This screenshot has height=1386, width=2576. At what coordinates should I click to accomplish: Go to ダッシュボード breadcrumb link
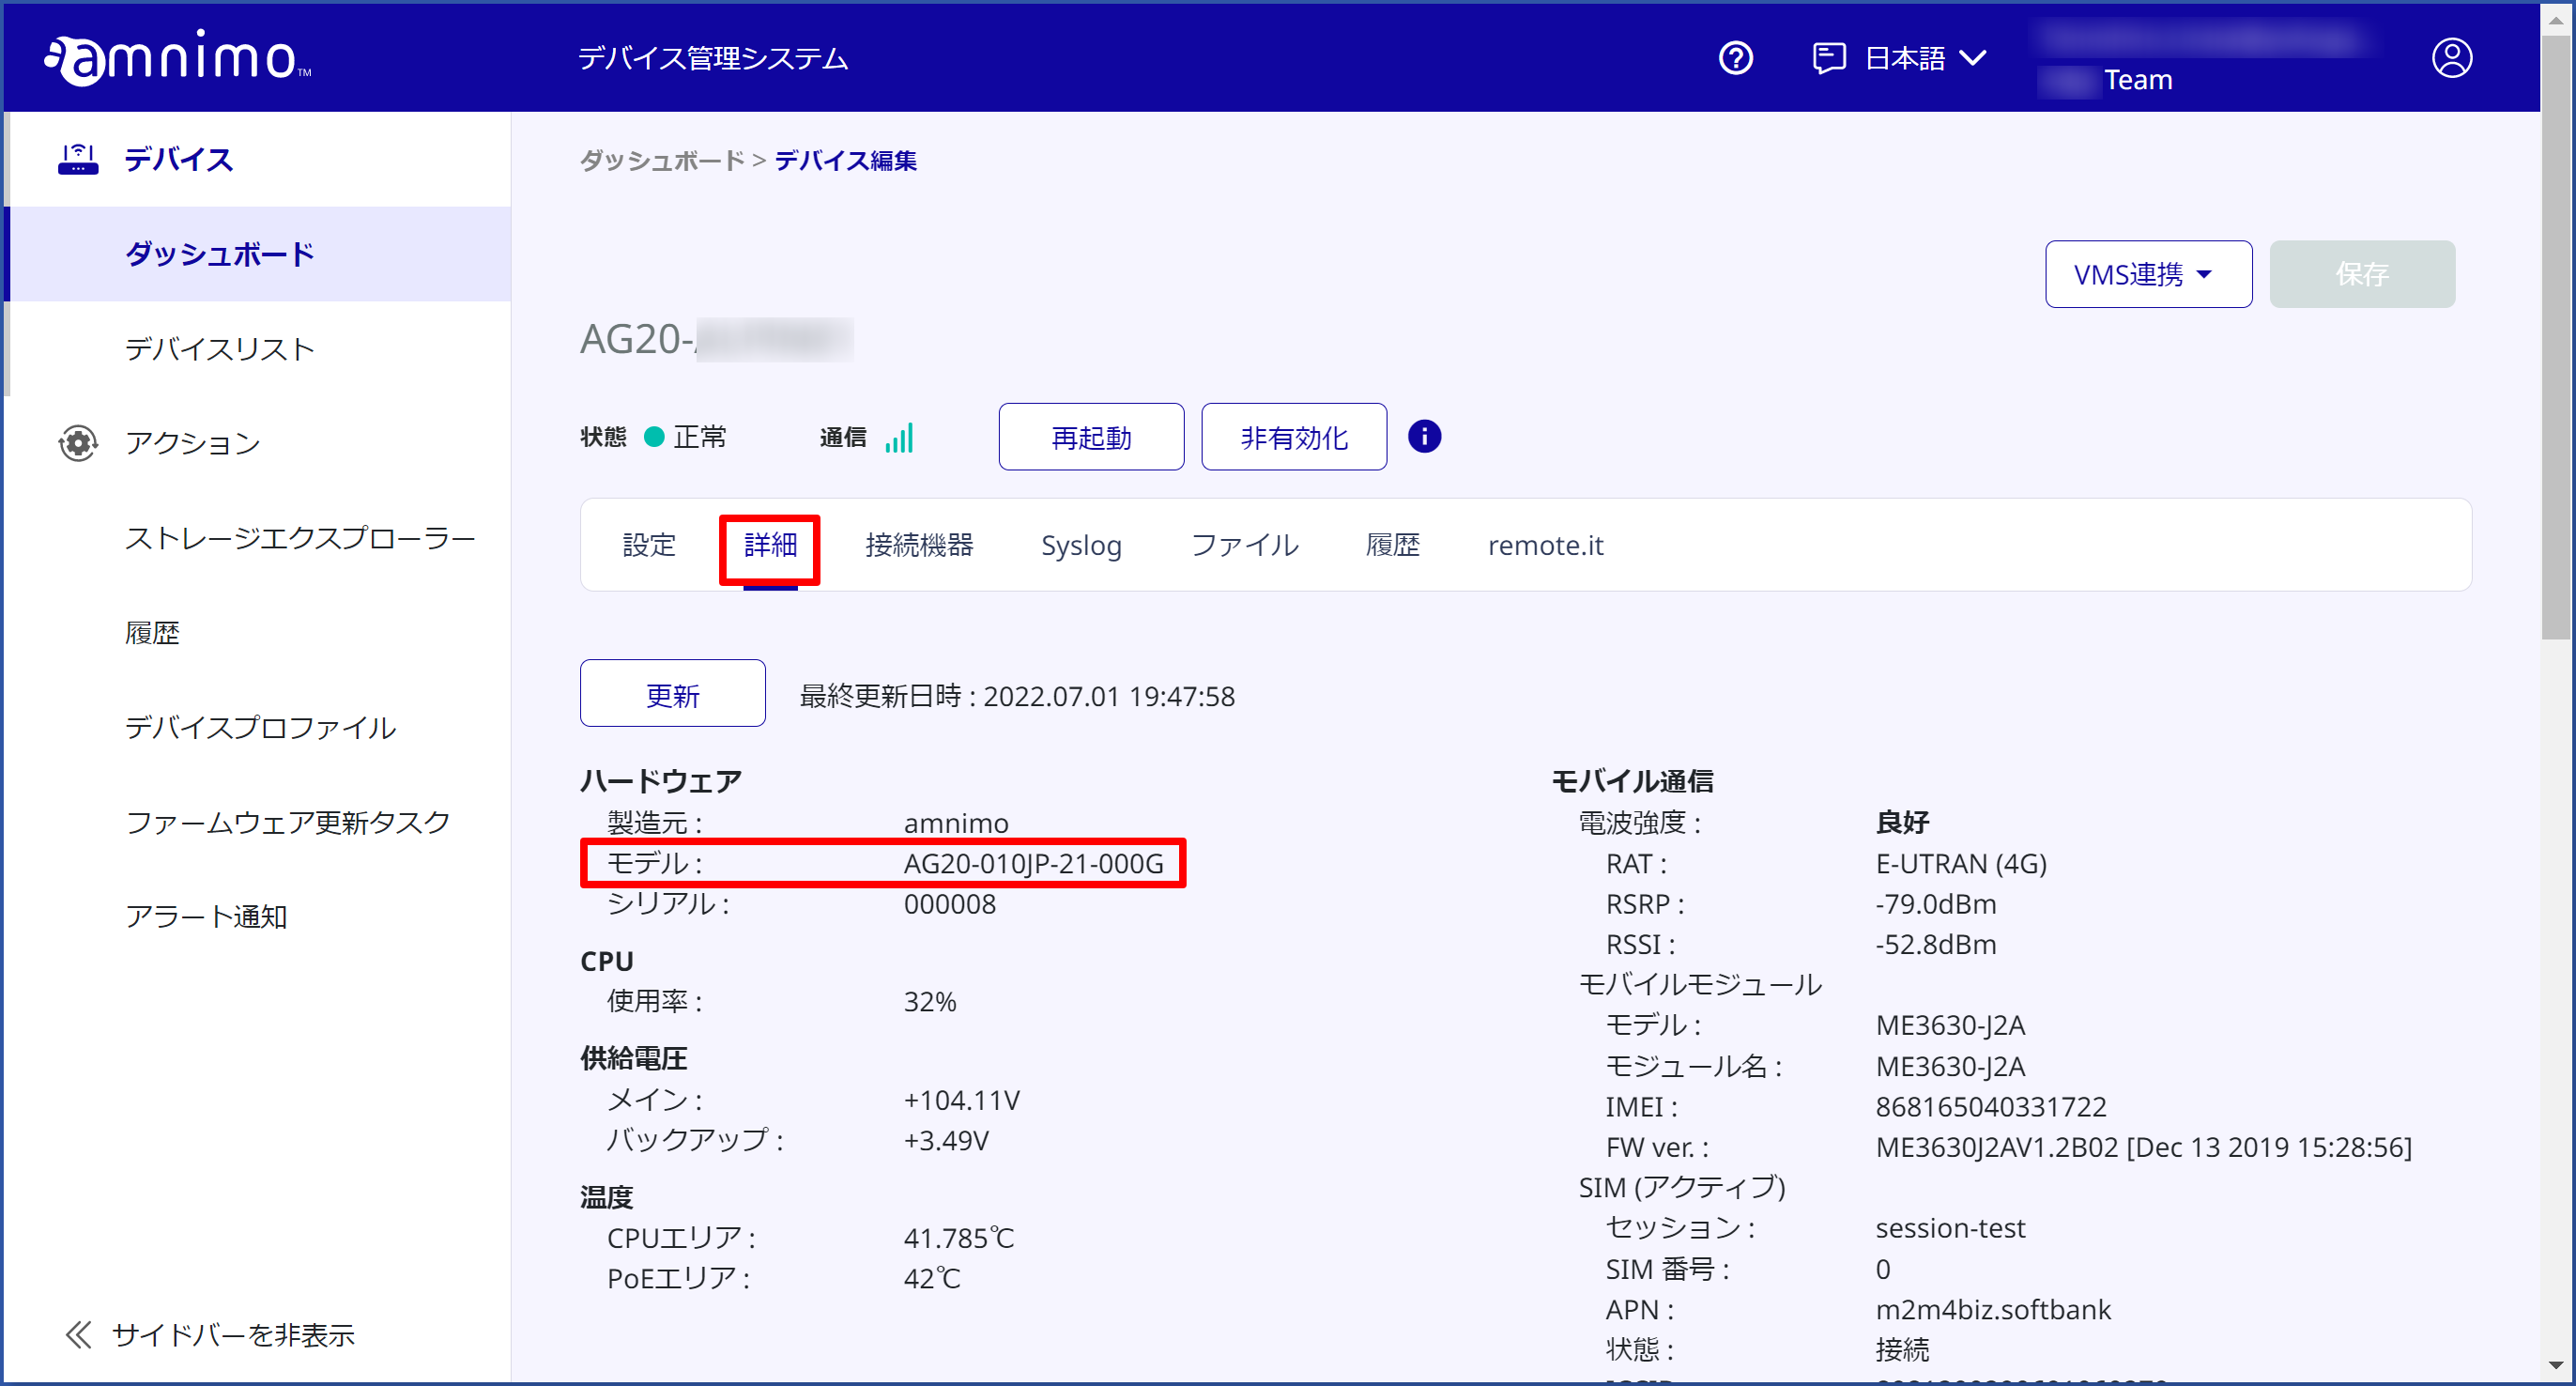[x=662, y=161]
